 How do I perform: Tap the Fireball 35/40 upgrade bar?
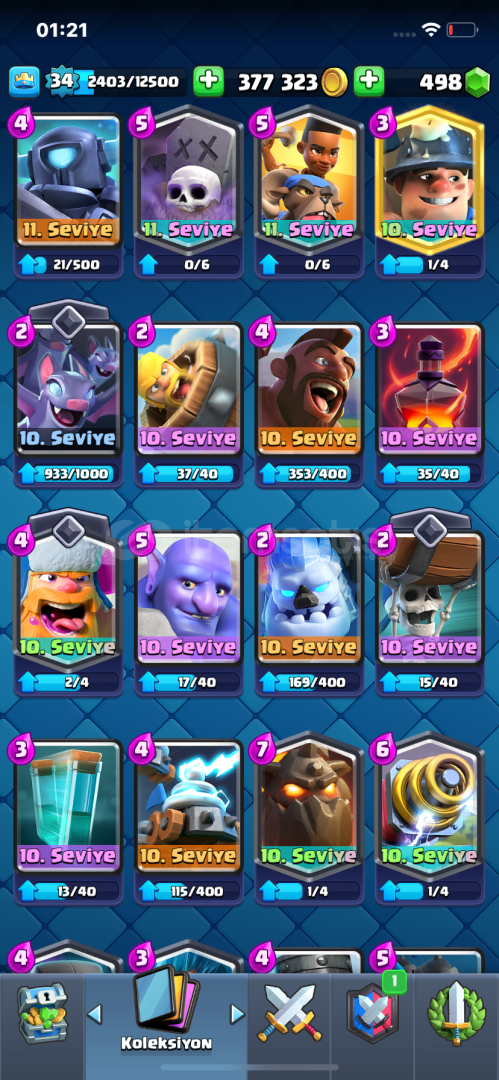coord(429,474)
